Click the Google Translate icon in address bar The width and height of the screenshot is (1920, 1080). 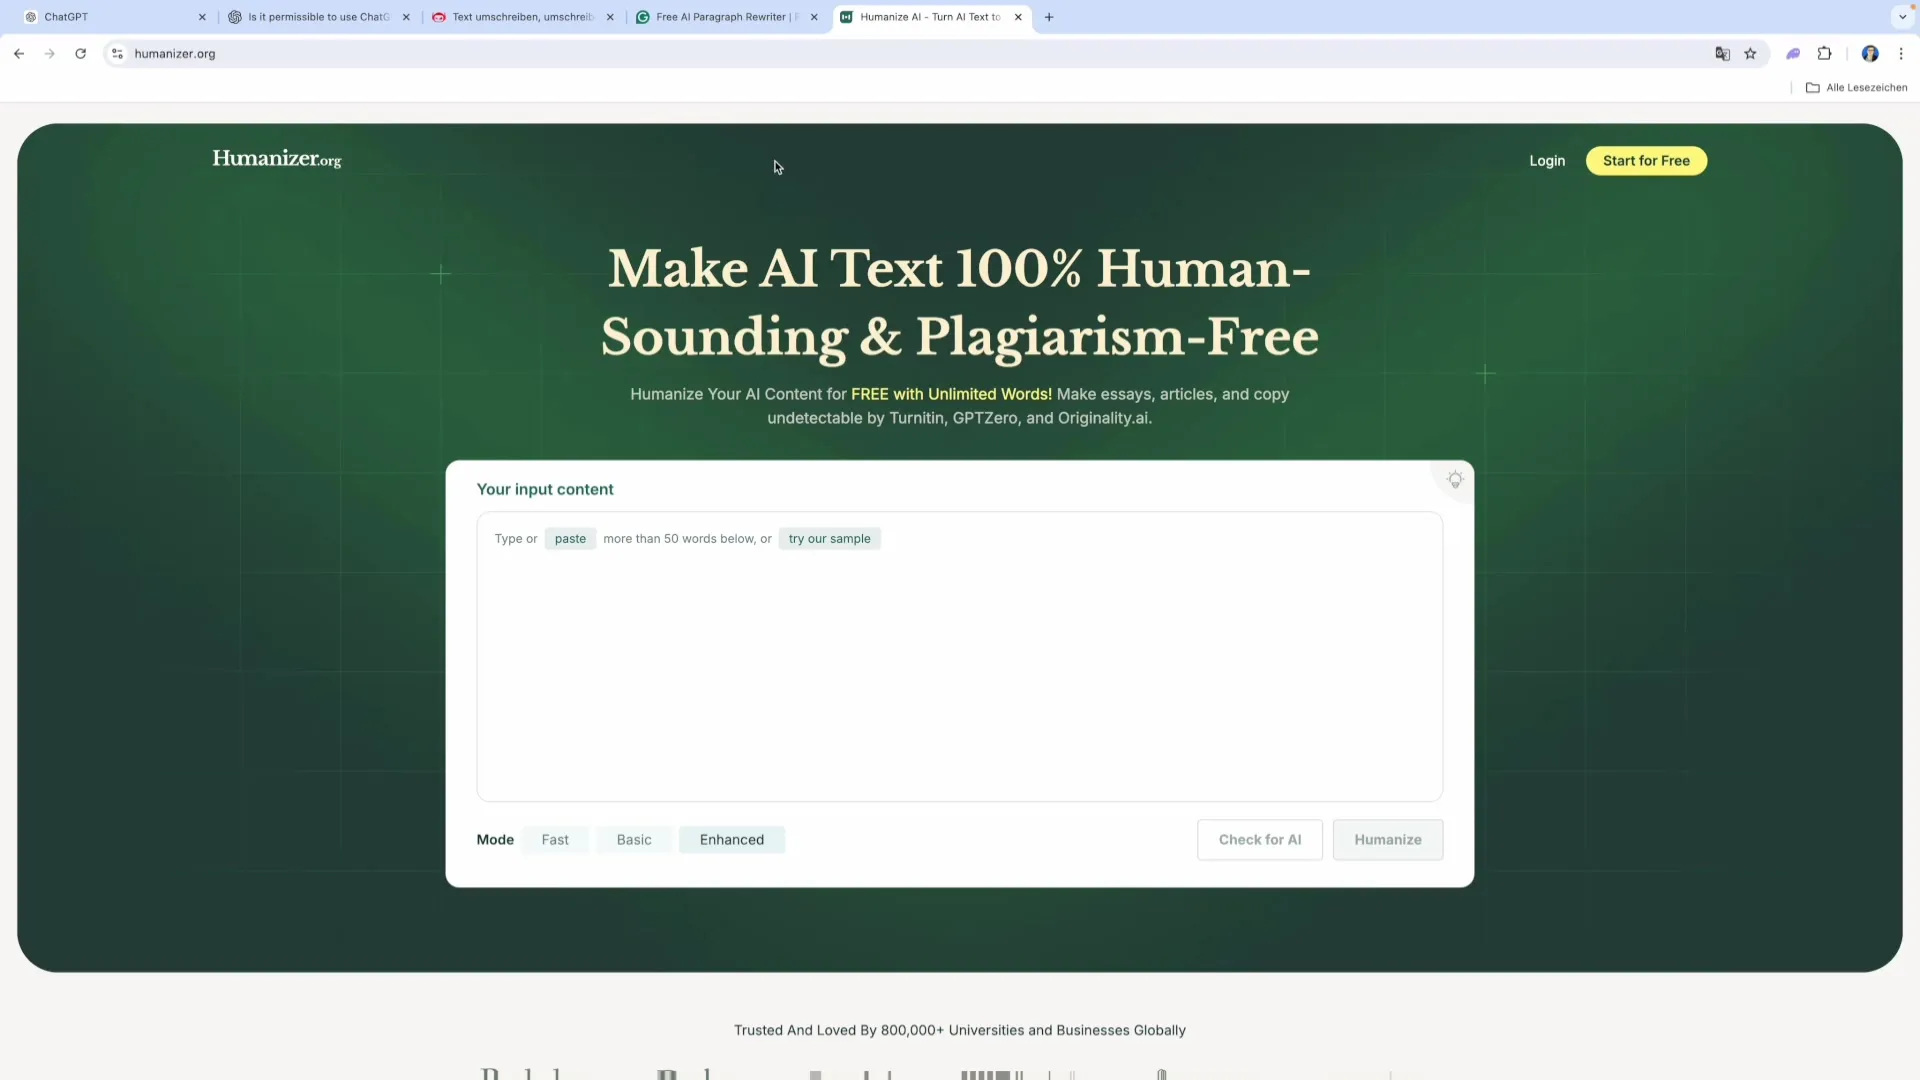[x=1722, y=54]
